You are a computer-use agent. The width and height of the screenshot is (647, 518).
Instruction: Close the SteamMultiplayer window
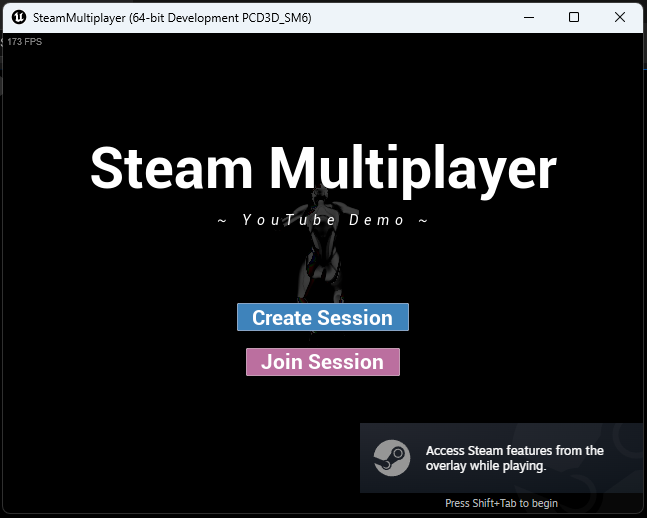(620, 17)
